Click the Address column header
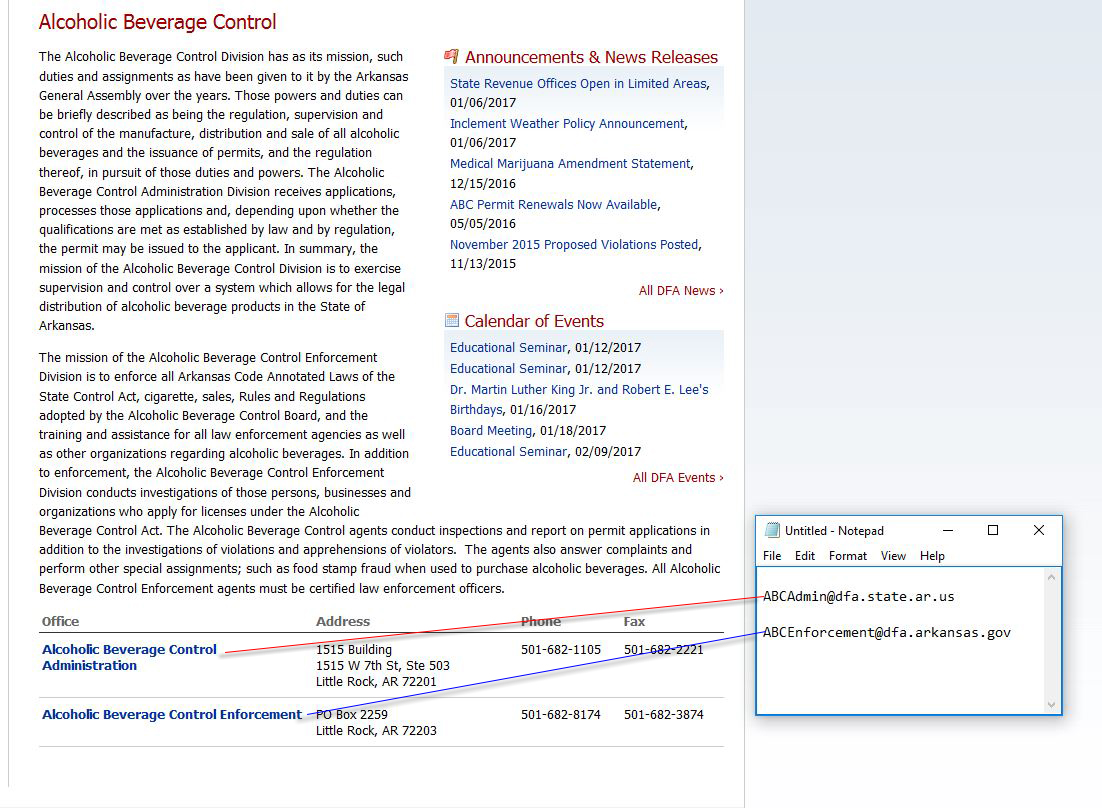Viewport: 1102px width, 808px height. 343,621
